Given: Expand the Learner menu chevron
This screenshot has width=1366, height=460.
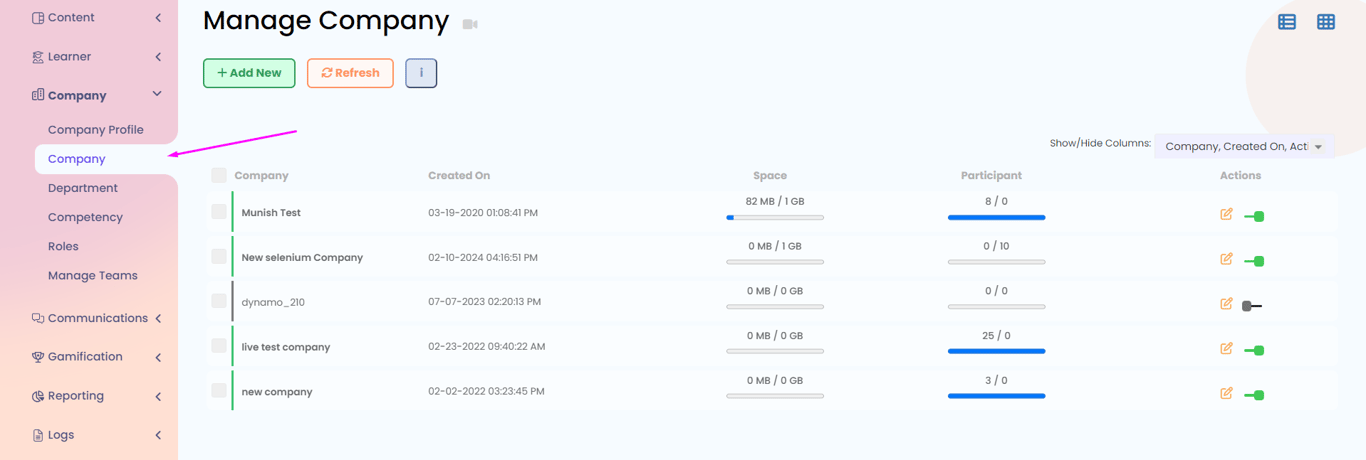Looking at the screenshot, I should (x=158, y=57).
